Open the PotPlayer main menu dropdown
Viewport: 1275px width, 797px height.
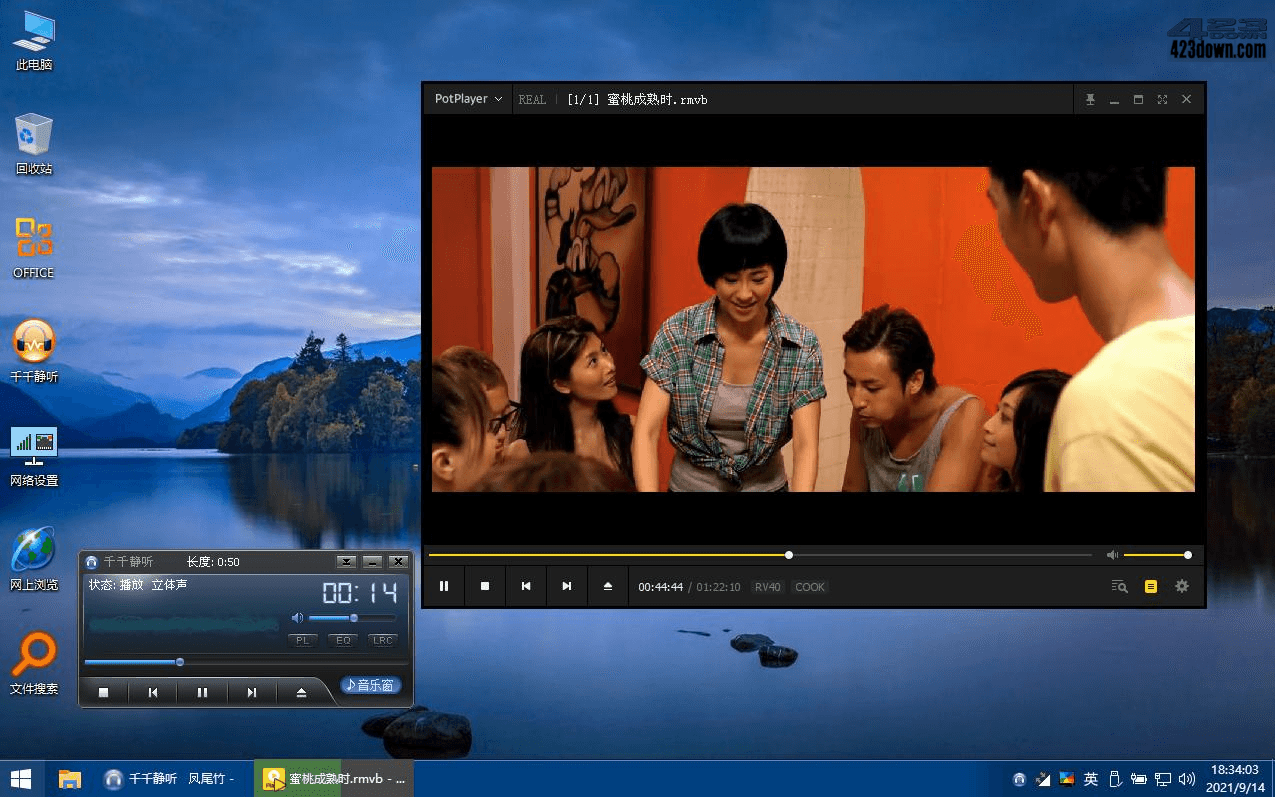click(468, 99)
